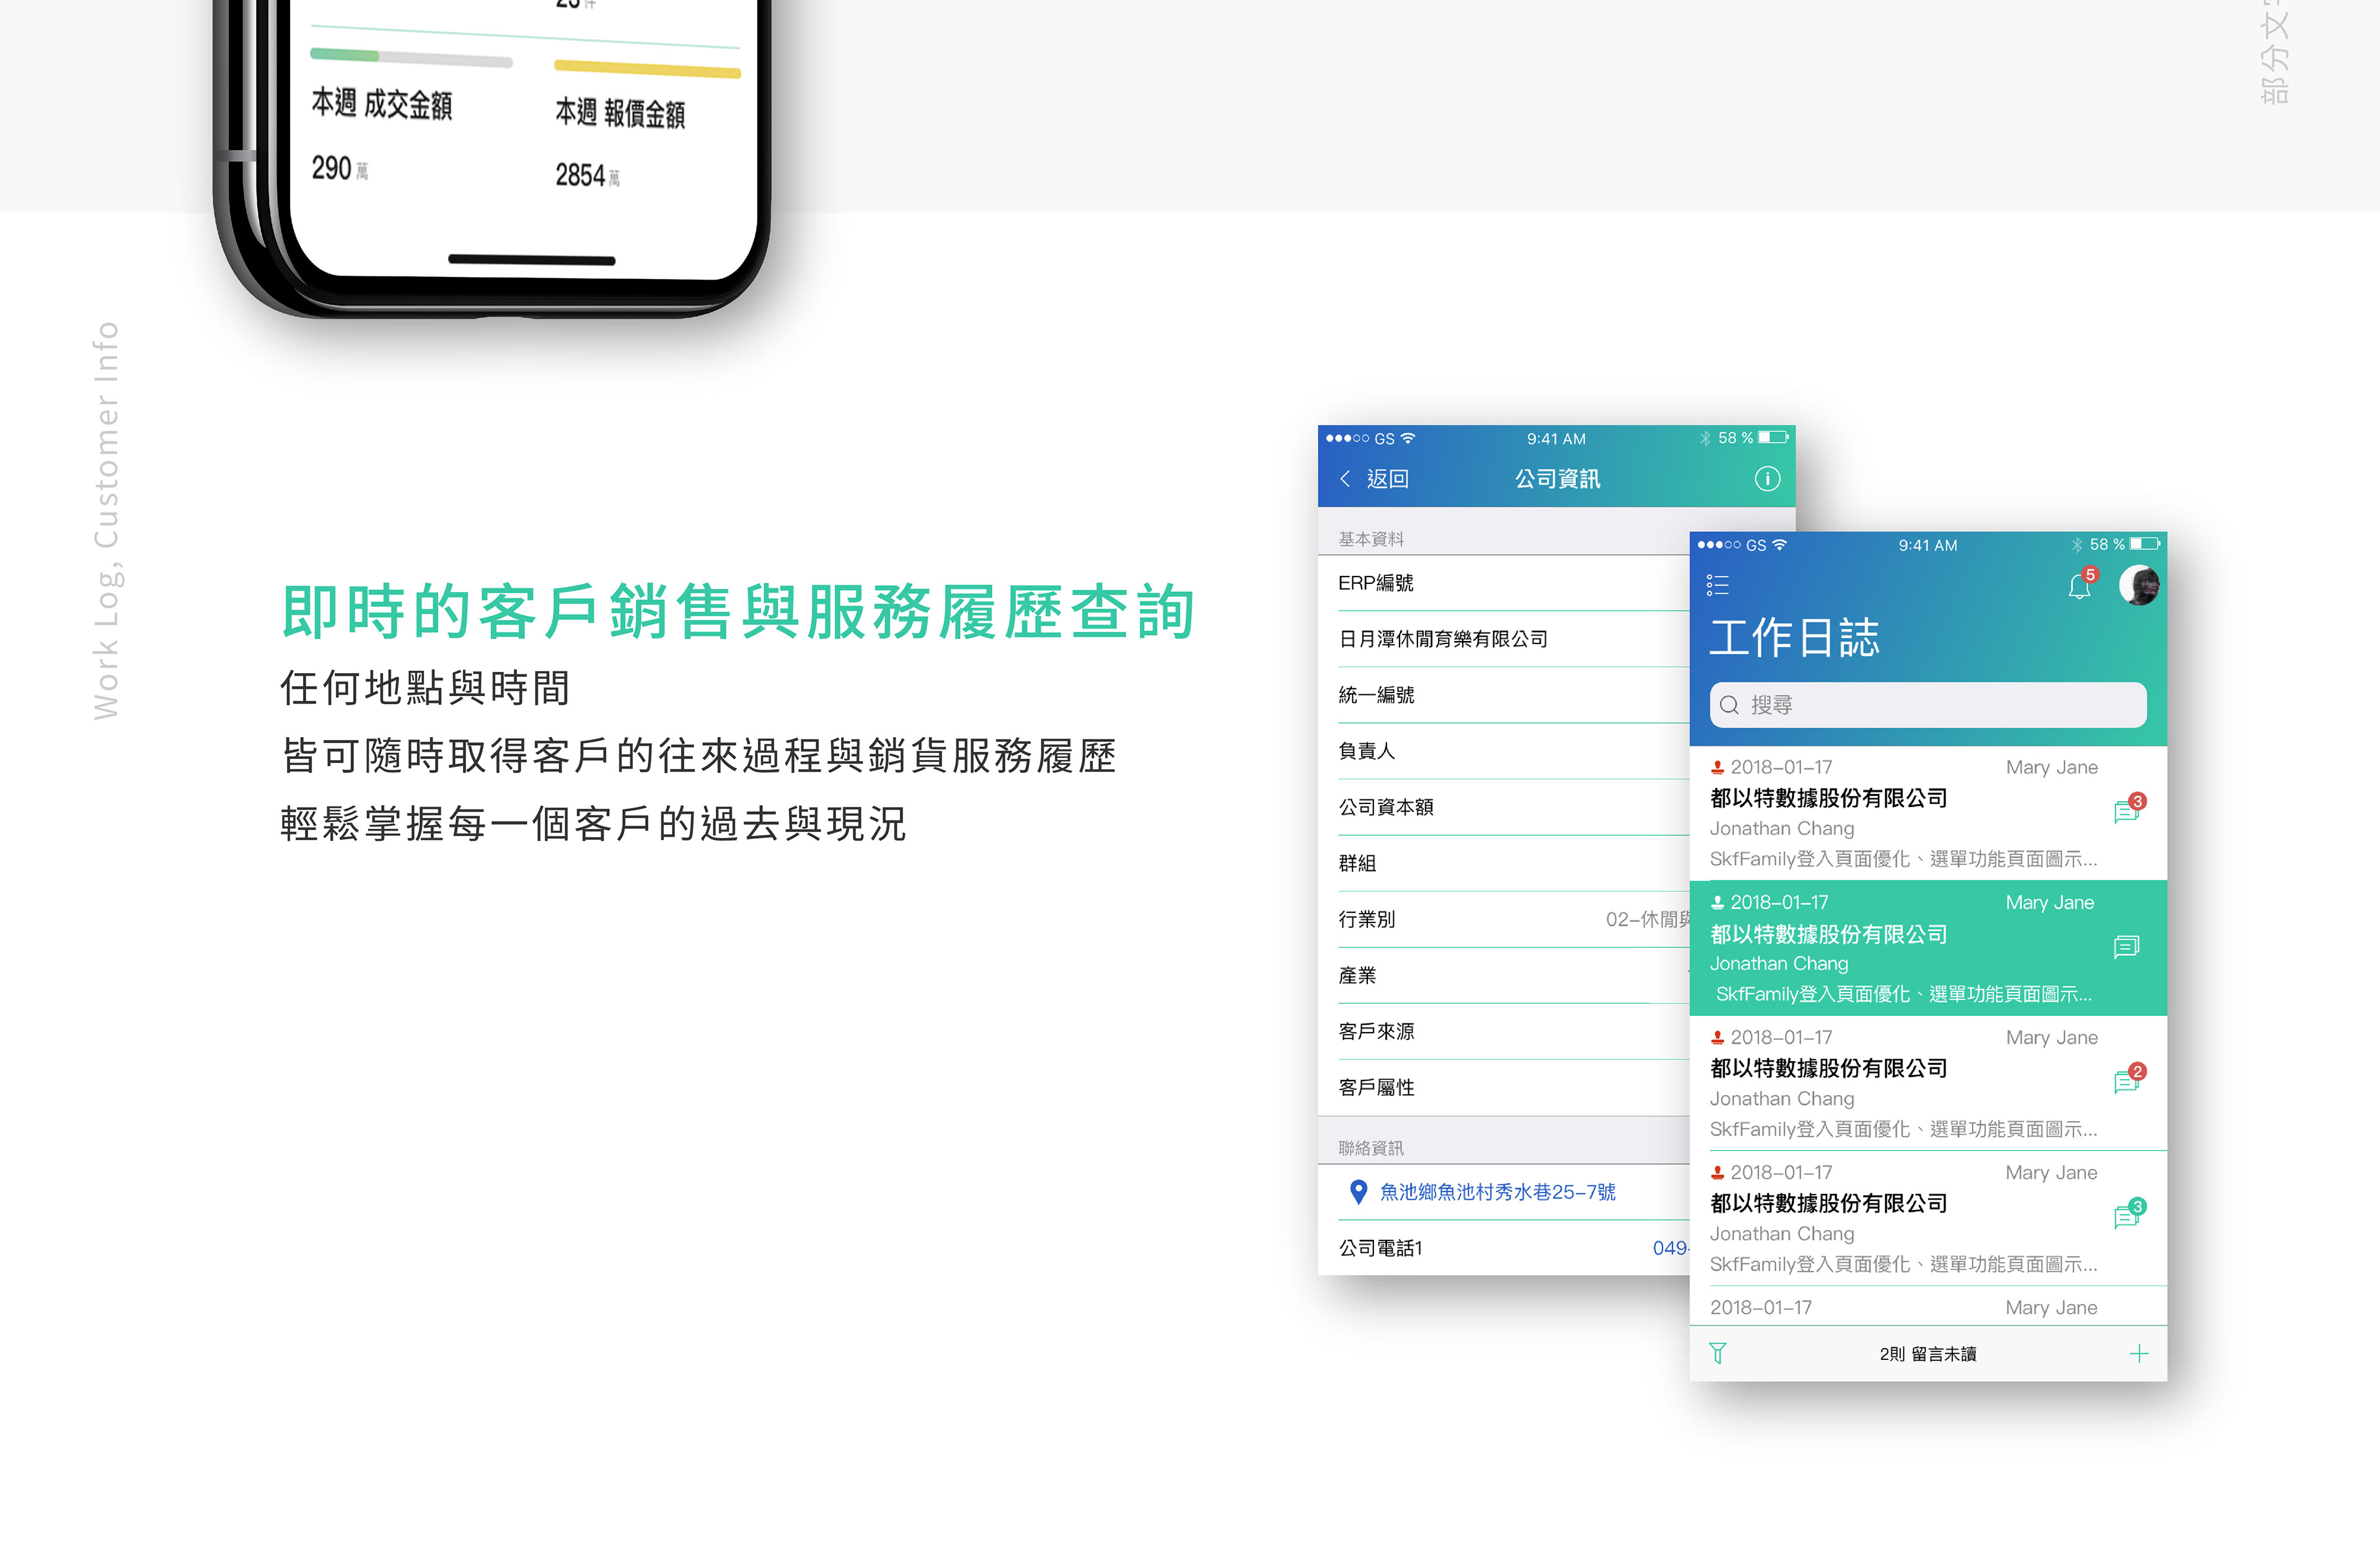Open comments icon with red badge 3

point(2126,811)
